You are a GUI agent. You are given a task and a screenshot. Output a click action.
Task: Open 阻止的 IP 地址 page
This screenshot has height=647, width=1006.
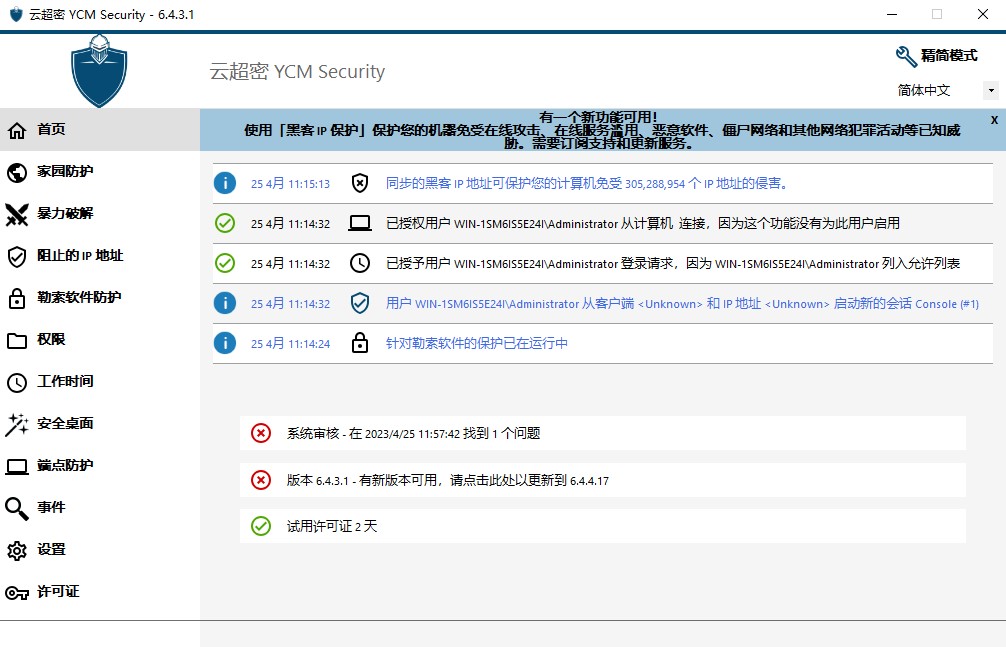pos(100,256)
